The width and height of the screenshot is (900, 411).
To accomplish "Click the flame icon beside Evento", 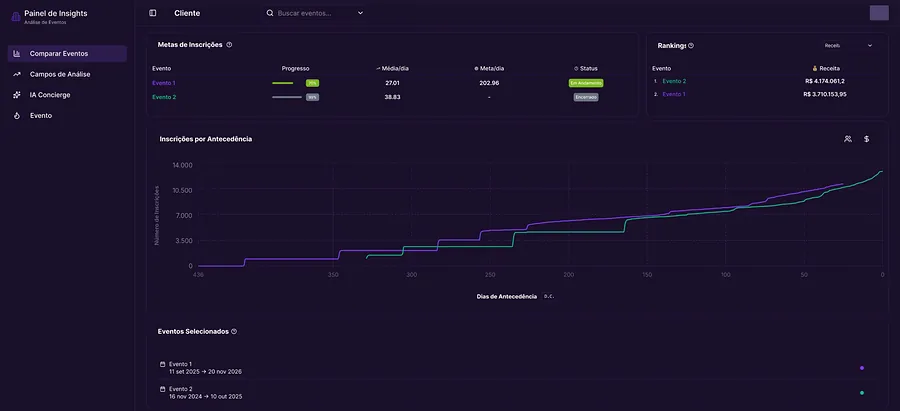I will (17, 115).
